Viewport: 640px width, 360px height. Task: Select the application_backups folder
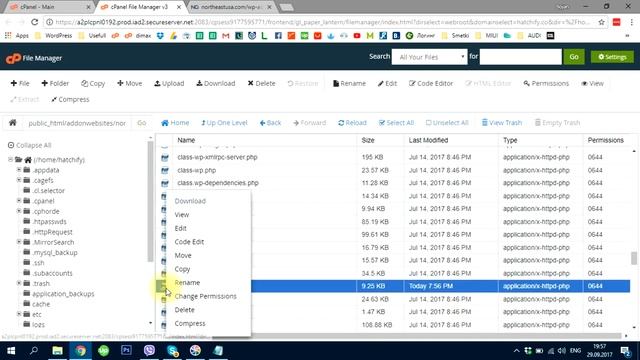[63, 294]
